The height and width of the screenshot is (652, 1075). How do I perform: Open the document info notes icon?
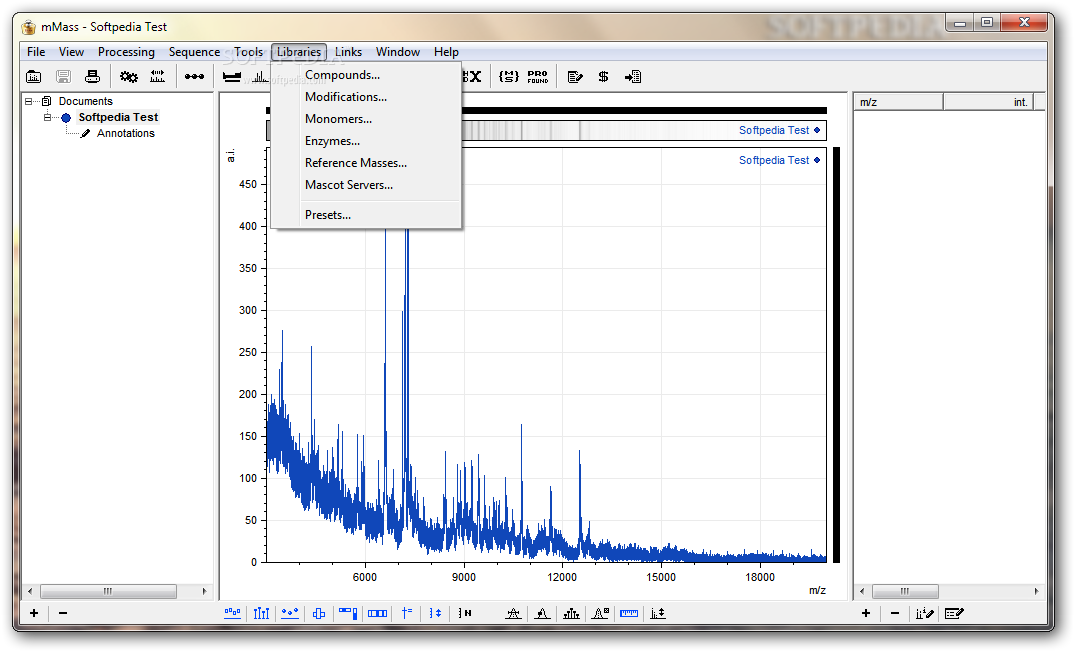(575, 77)
